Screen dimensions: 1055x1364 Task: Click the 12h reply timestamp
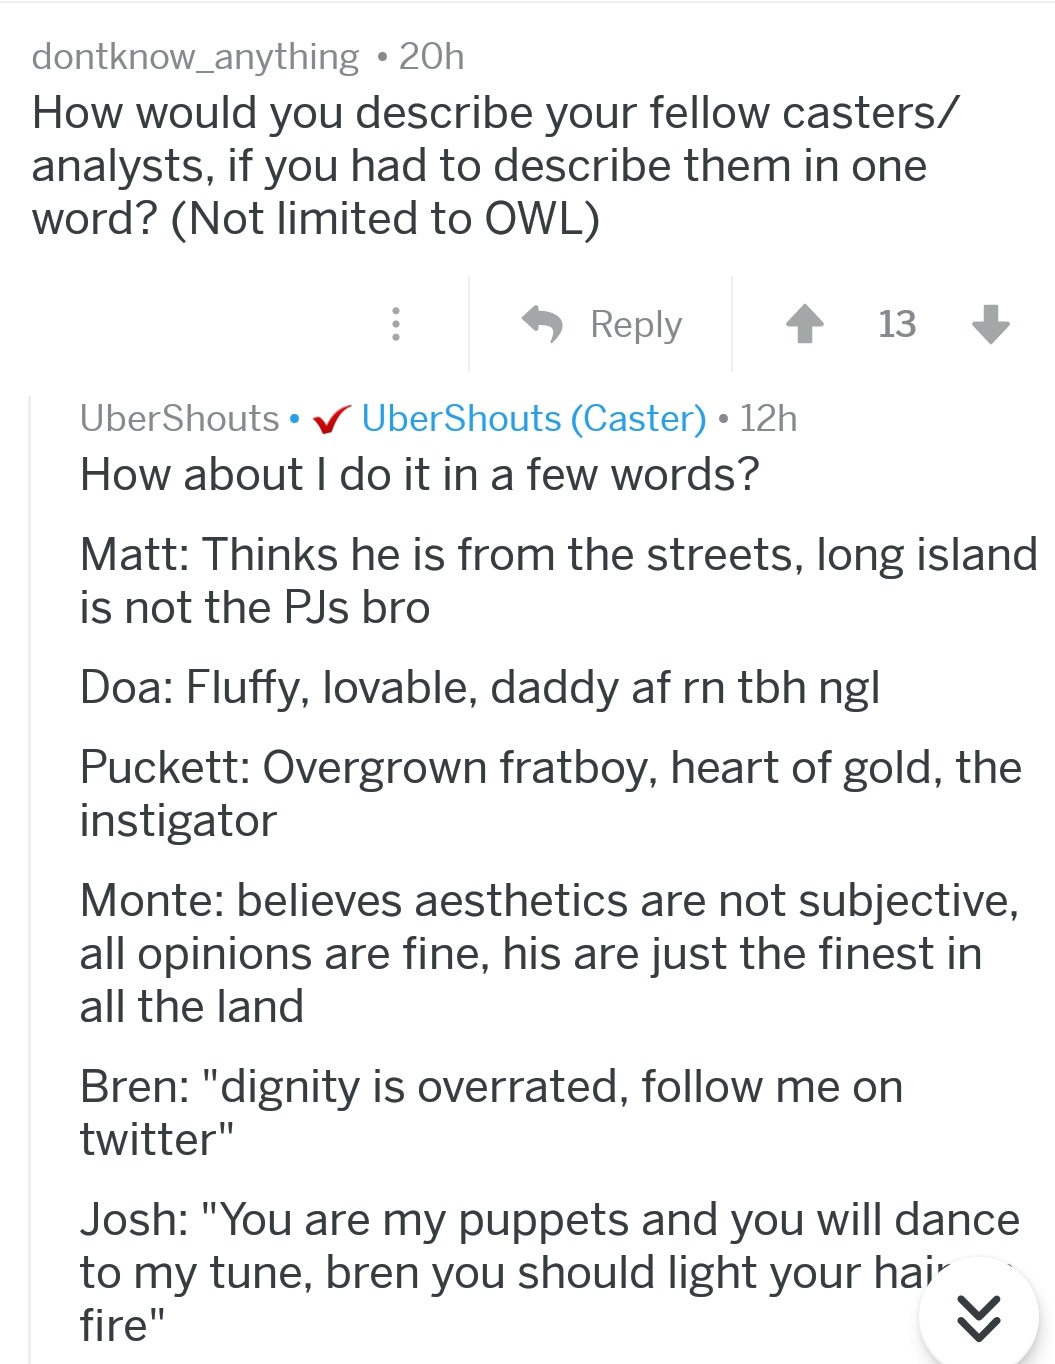(x=768, y=418)
